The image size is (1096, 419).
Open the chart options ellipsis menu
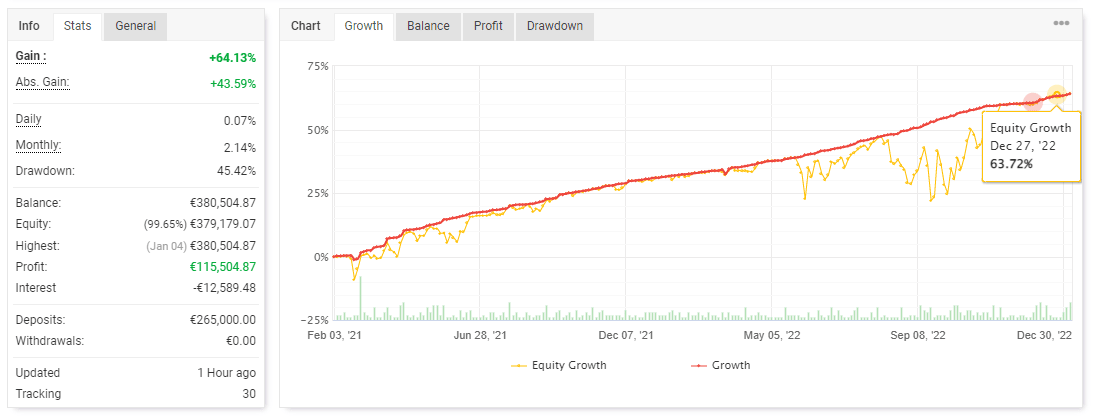pos(1061,25)
